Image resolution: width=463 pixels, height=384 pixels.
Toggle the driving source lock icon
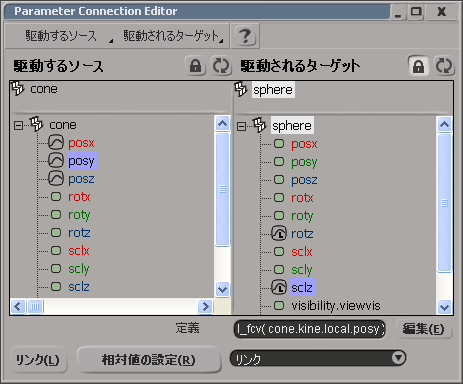(x=195, y=66)
